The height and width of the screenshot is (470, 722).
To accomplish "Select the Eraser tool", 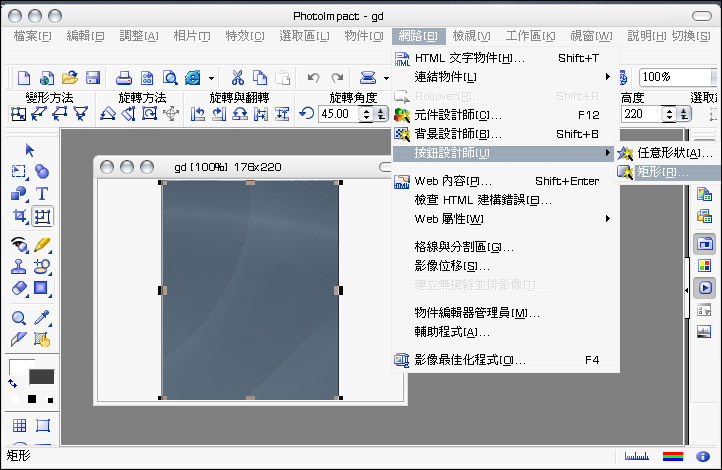I will point(19,288).
